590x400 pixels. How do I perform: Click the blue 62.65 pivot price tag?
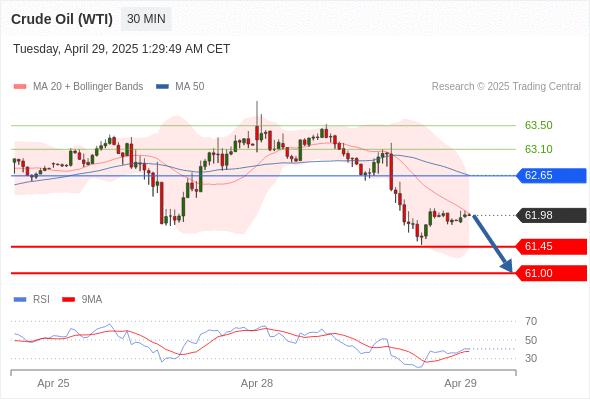point(551,175)
